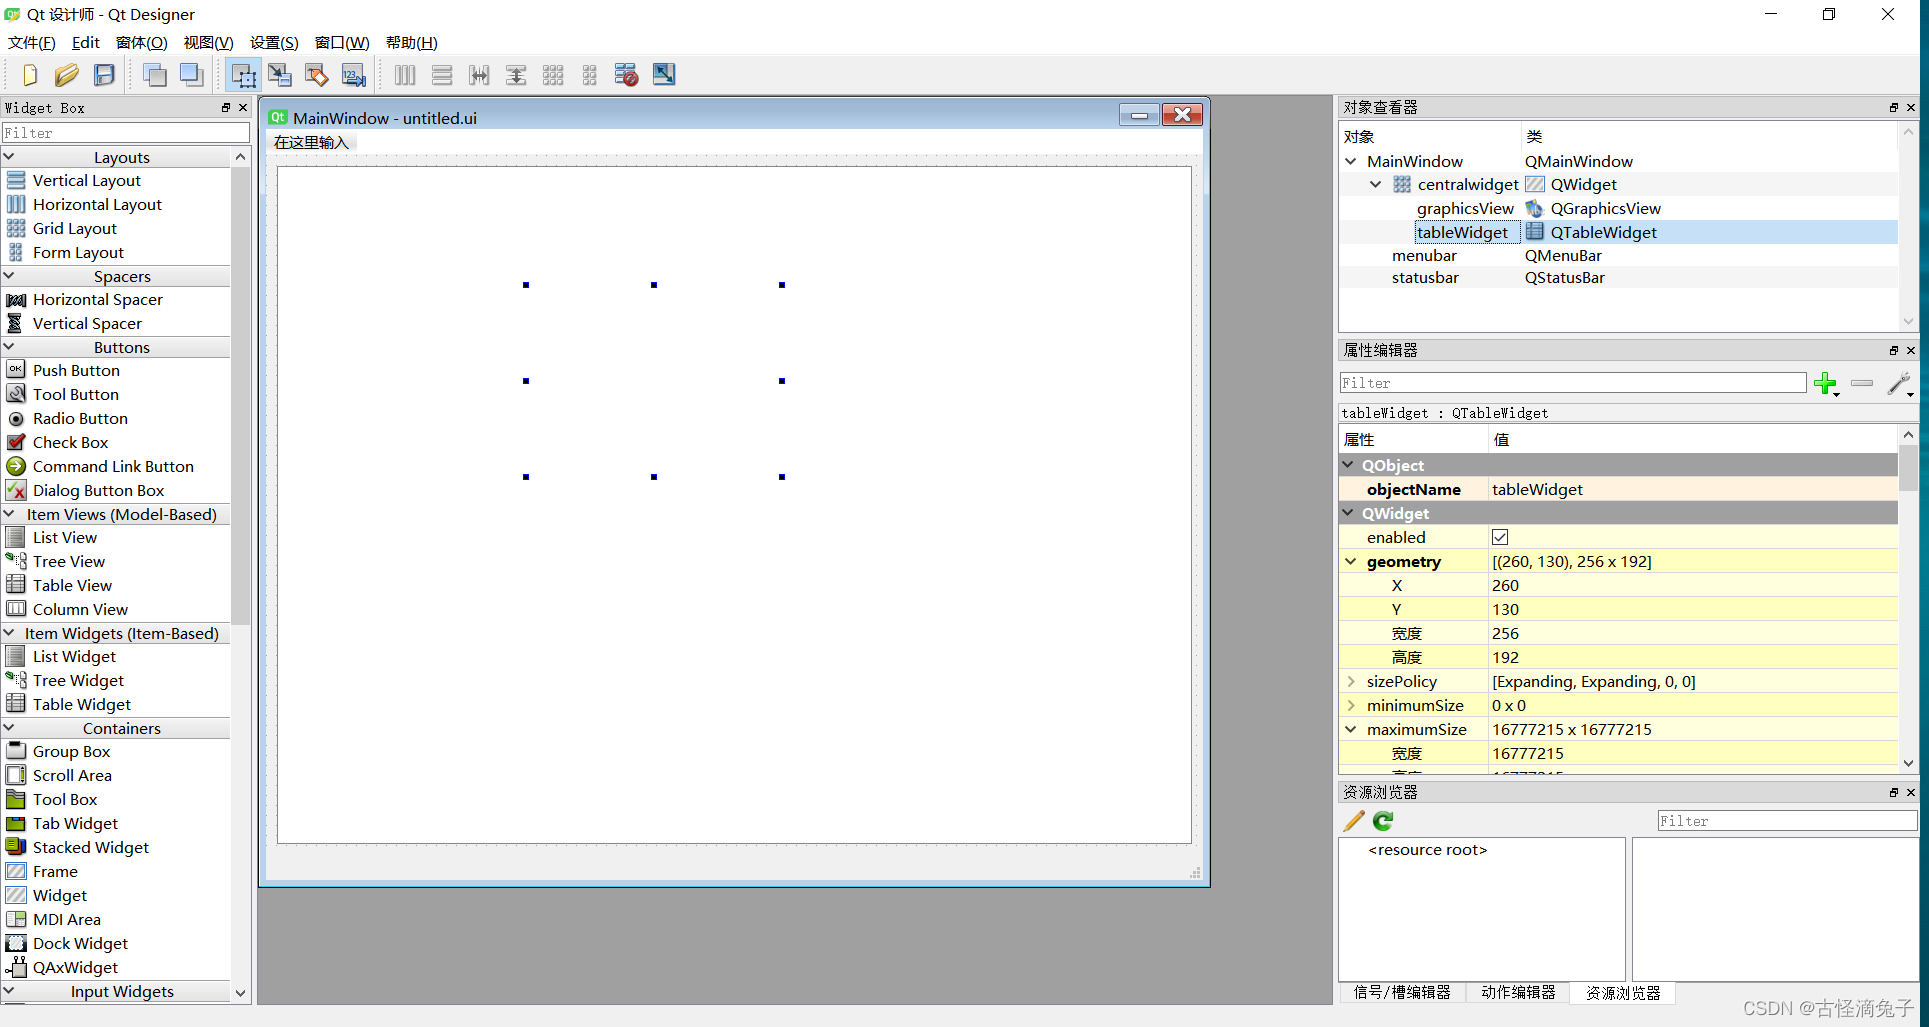Select the graphicsView item in object inspector
The width and height of the screenshot is (1929, 1027).
coord(1465,208)
